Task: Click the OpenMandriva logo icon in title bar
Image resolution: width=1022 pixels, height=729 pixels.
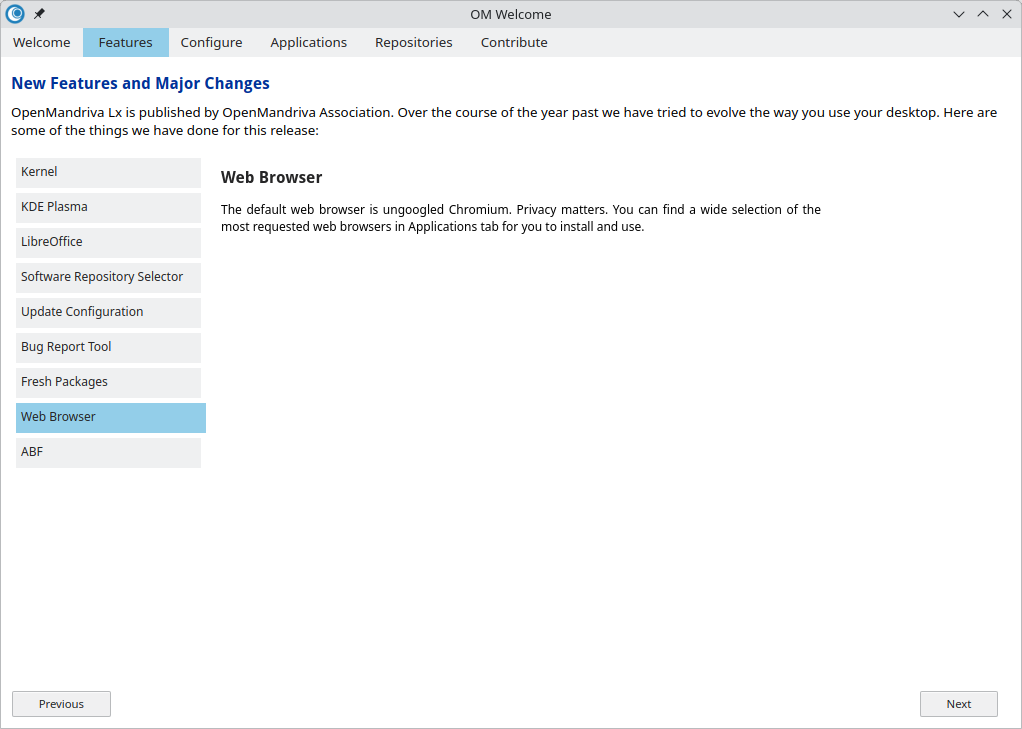Action: 15,14
